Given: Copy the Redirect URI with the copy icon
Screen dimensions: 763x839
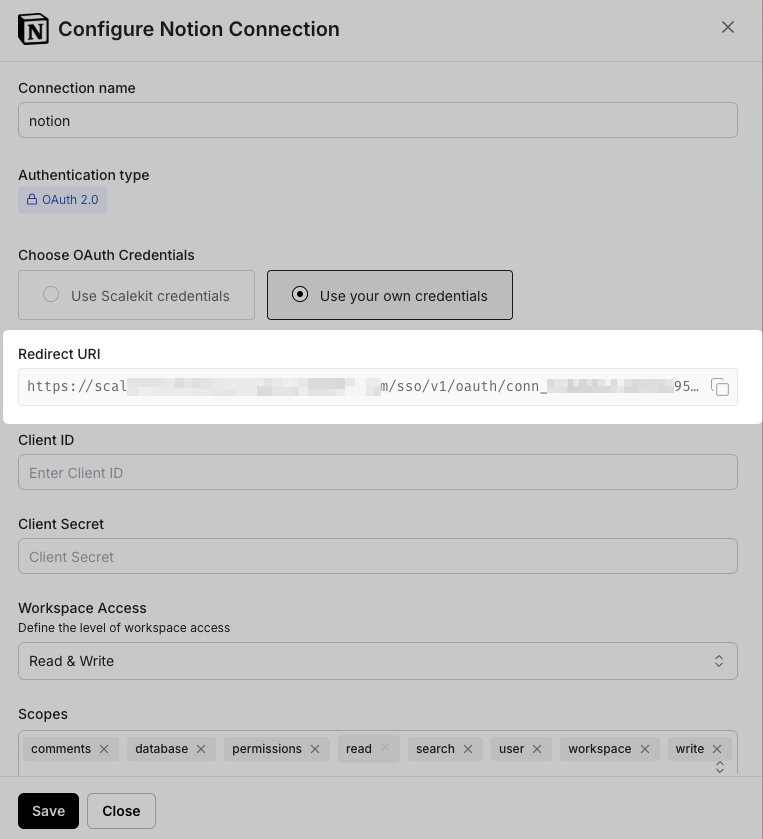Looking at the screenshot, I should 720,387.
